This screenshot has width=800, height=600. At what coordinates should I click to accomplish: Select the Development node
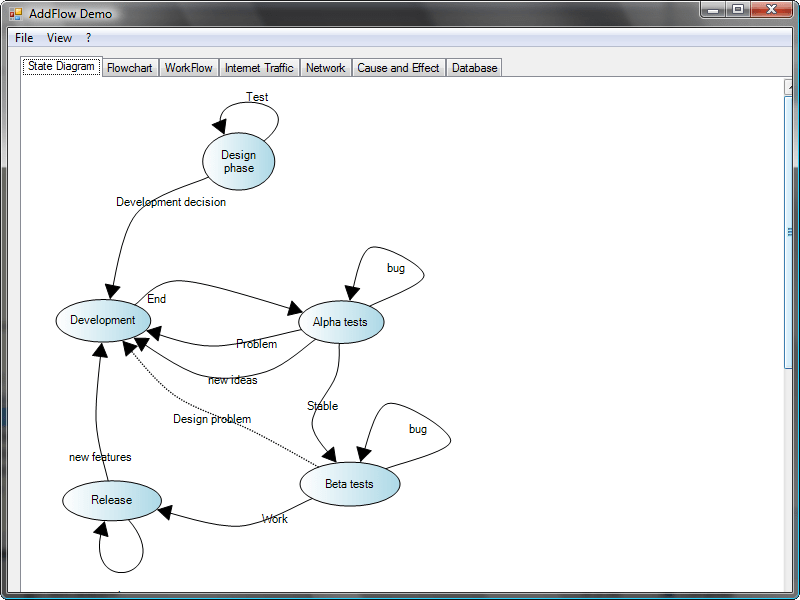point(102,320)
